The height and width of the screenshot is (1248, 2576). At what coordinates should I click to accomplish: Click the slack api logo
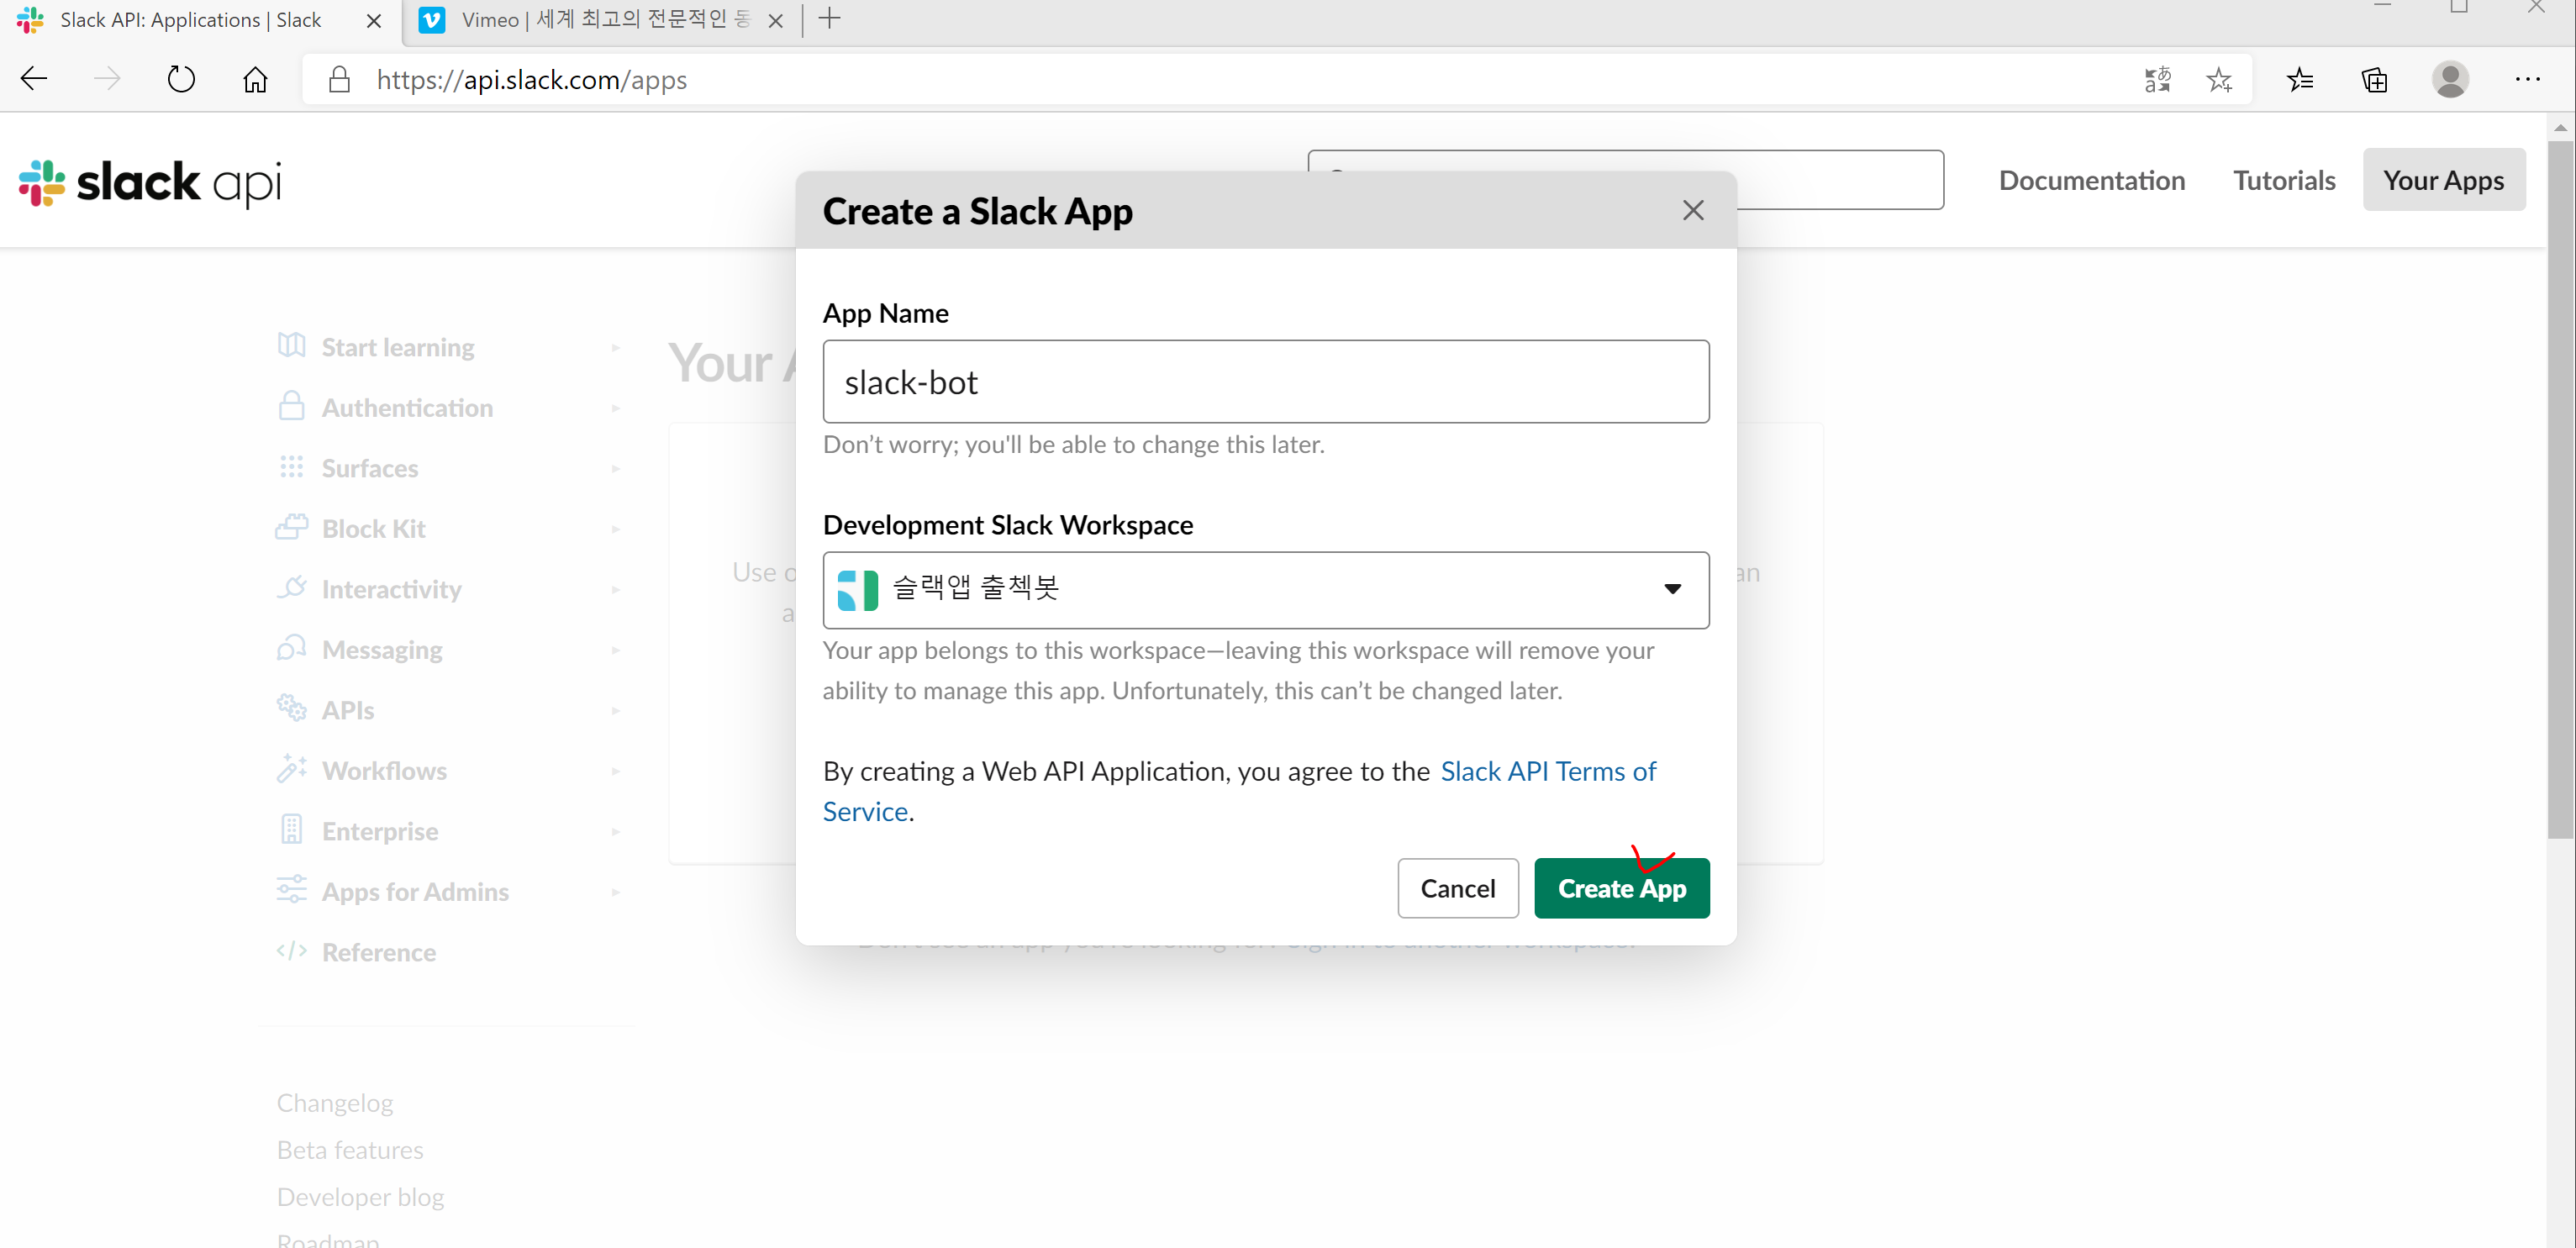pyautogui.click(x=150, y=183)
